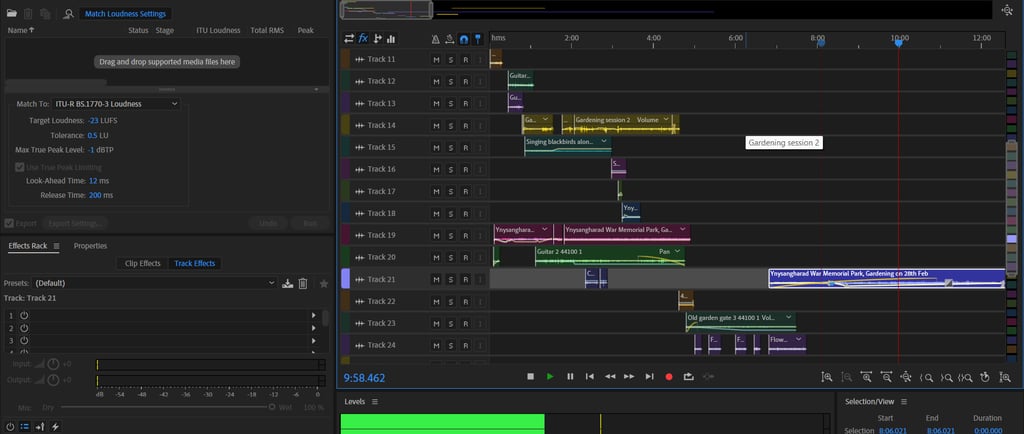Show the EQ track controls
This screenshot has height=434, width=1024.
390,38
